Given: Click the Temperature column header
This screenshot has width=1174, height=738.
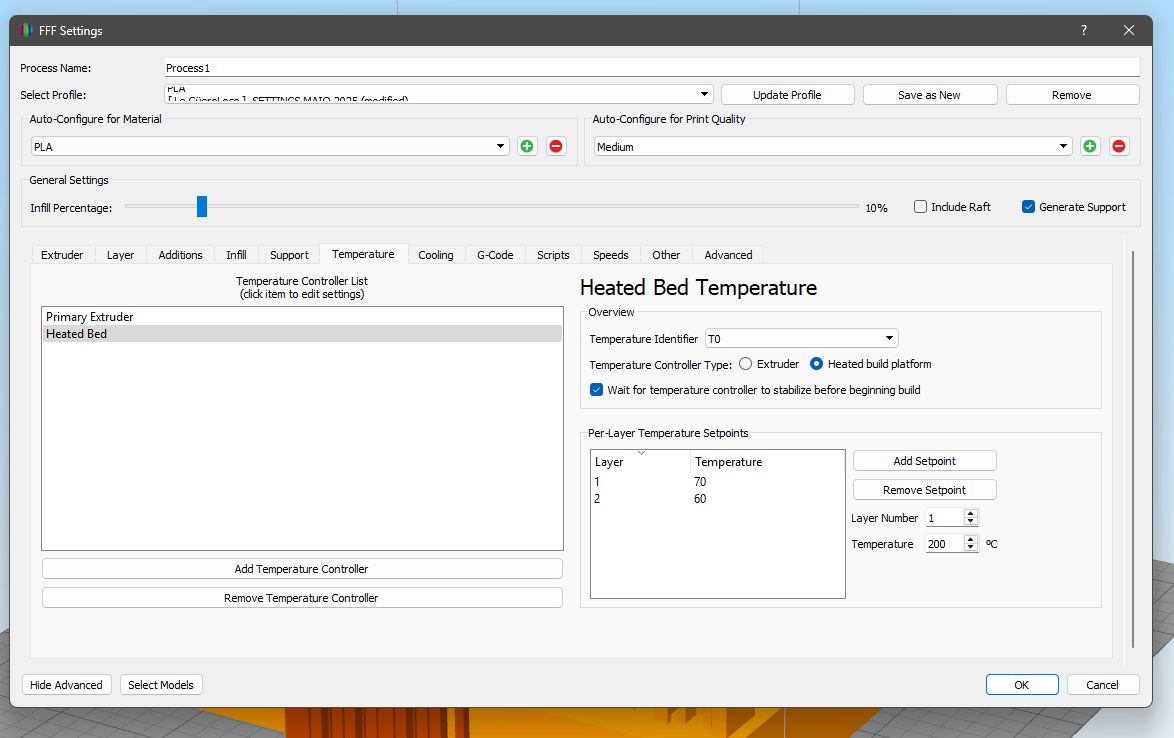Looking at the screenshot, I should click(x=768, y=462).
